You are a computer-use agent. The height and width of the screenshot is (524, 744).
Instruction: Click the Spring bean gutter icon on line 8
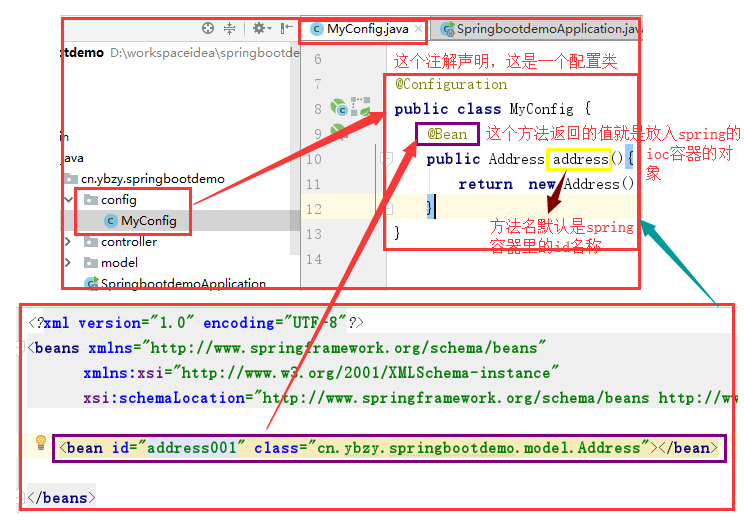click(339, 107)
